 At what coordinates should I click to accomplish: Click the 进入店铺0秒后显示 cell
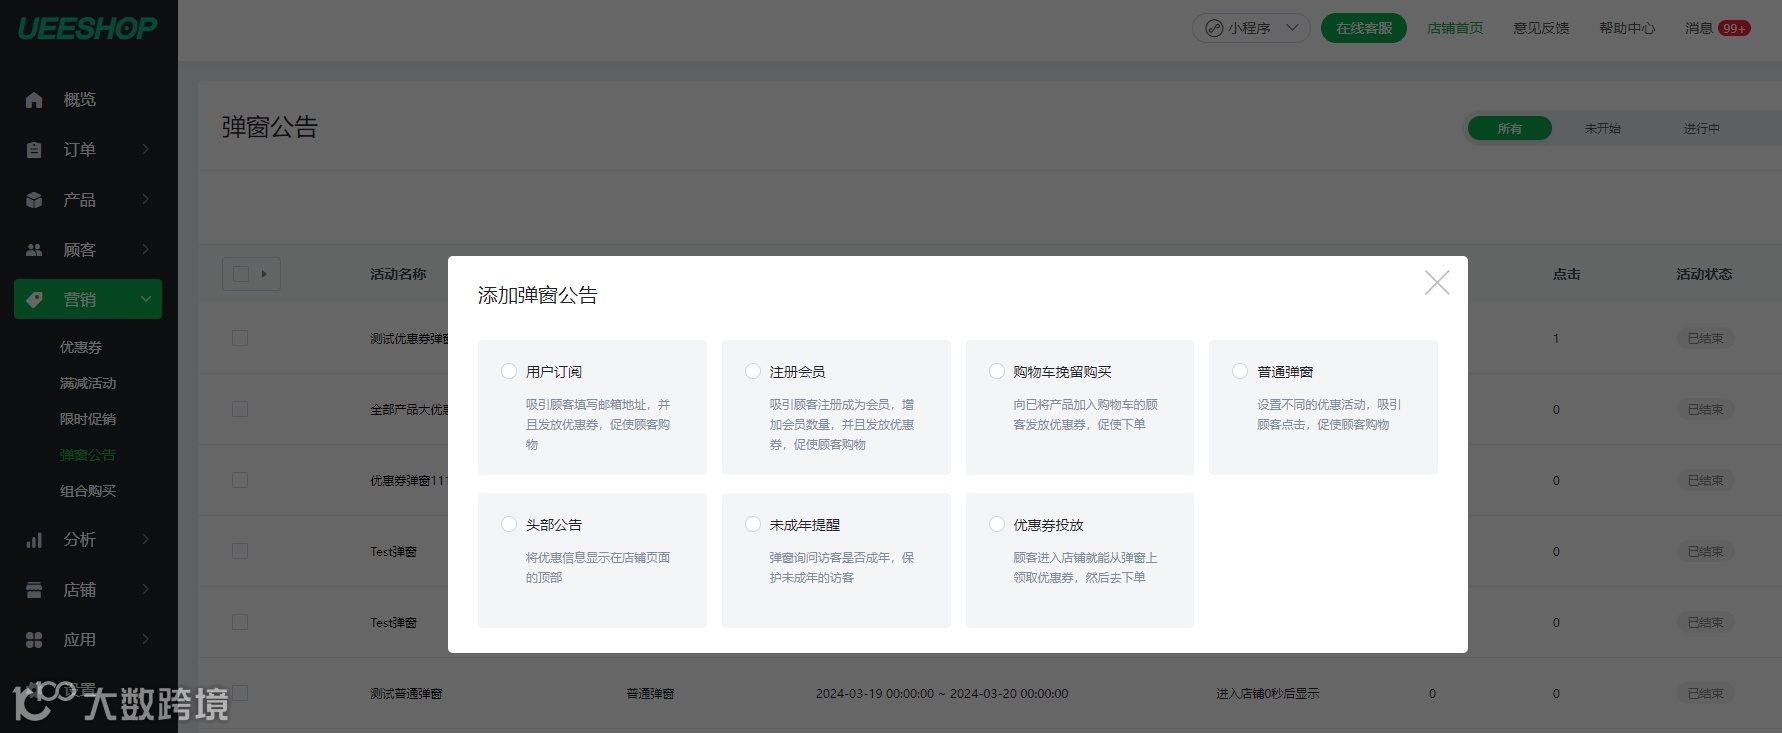pyautogui.click(x=1268, y=693)
